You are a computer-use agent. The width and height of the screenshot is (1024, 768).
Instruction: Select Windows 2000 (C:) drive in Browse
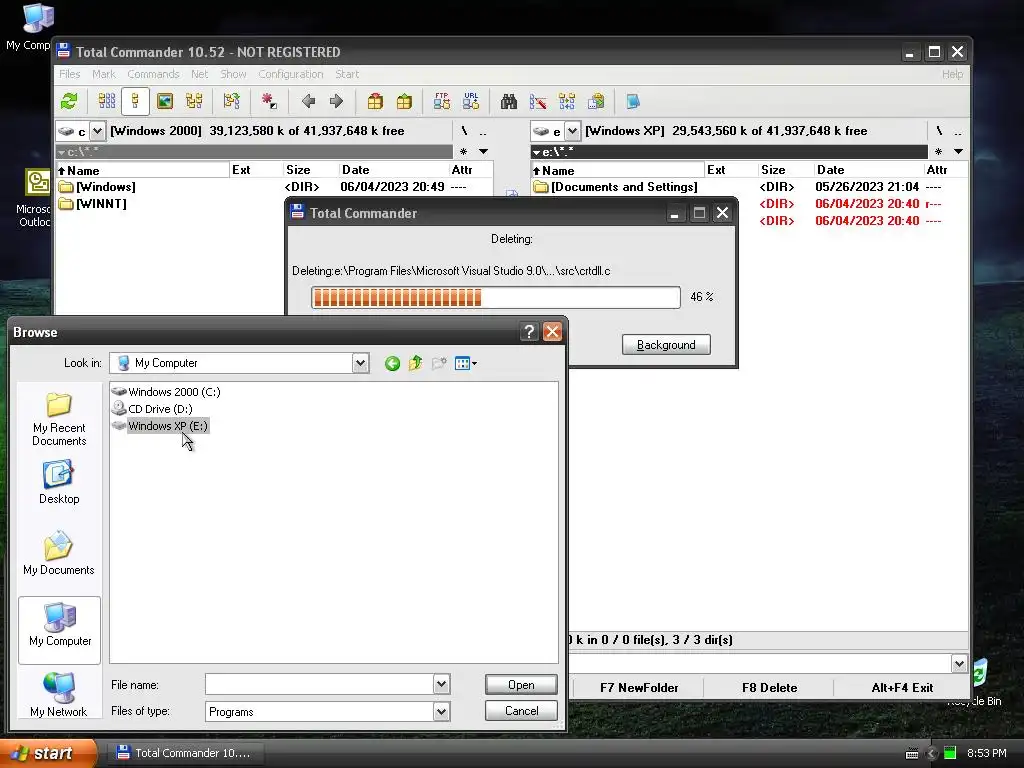point(166,392)
